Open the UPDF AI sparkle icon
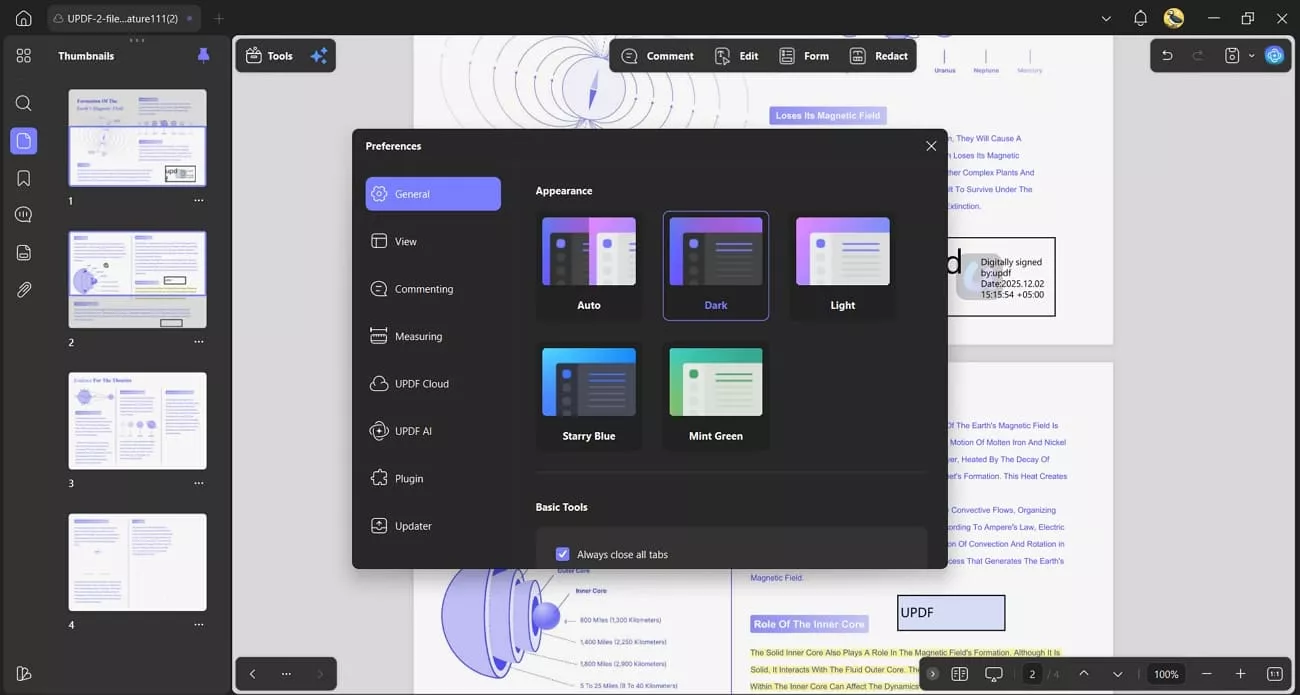Screen dimensions: 1300x695 (x=319, y=56)
